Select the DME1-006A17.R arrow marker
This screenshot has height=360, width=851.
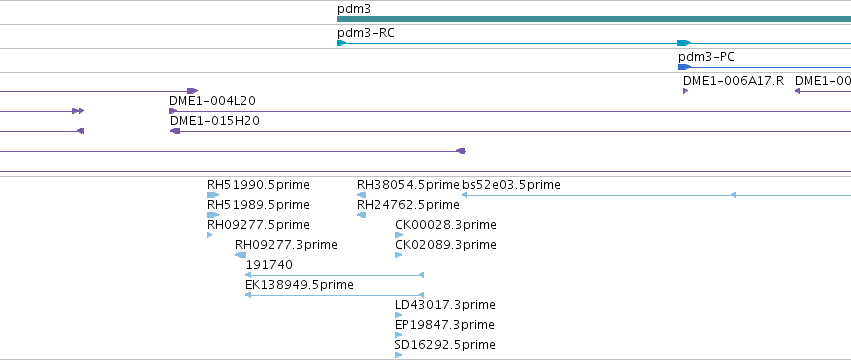(x=685, y=91)
